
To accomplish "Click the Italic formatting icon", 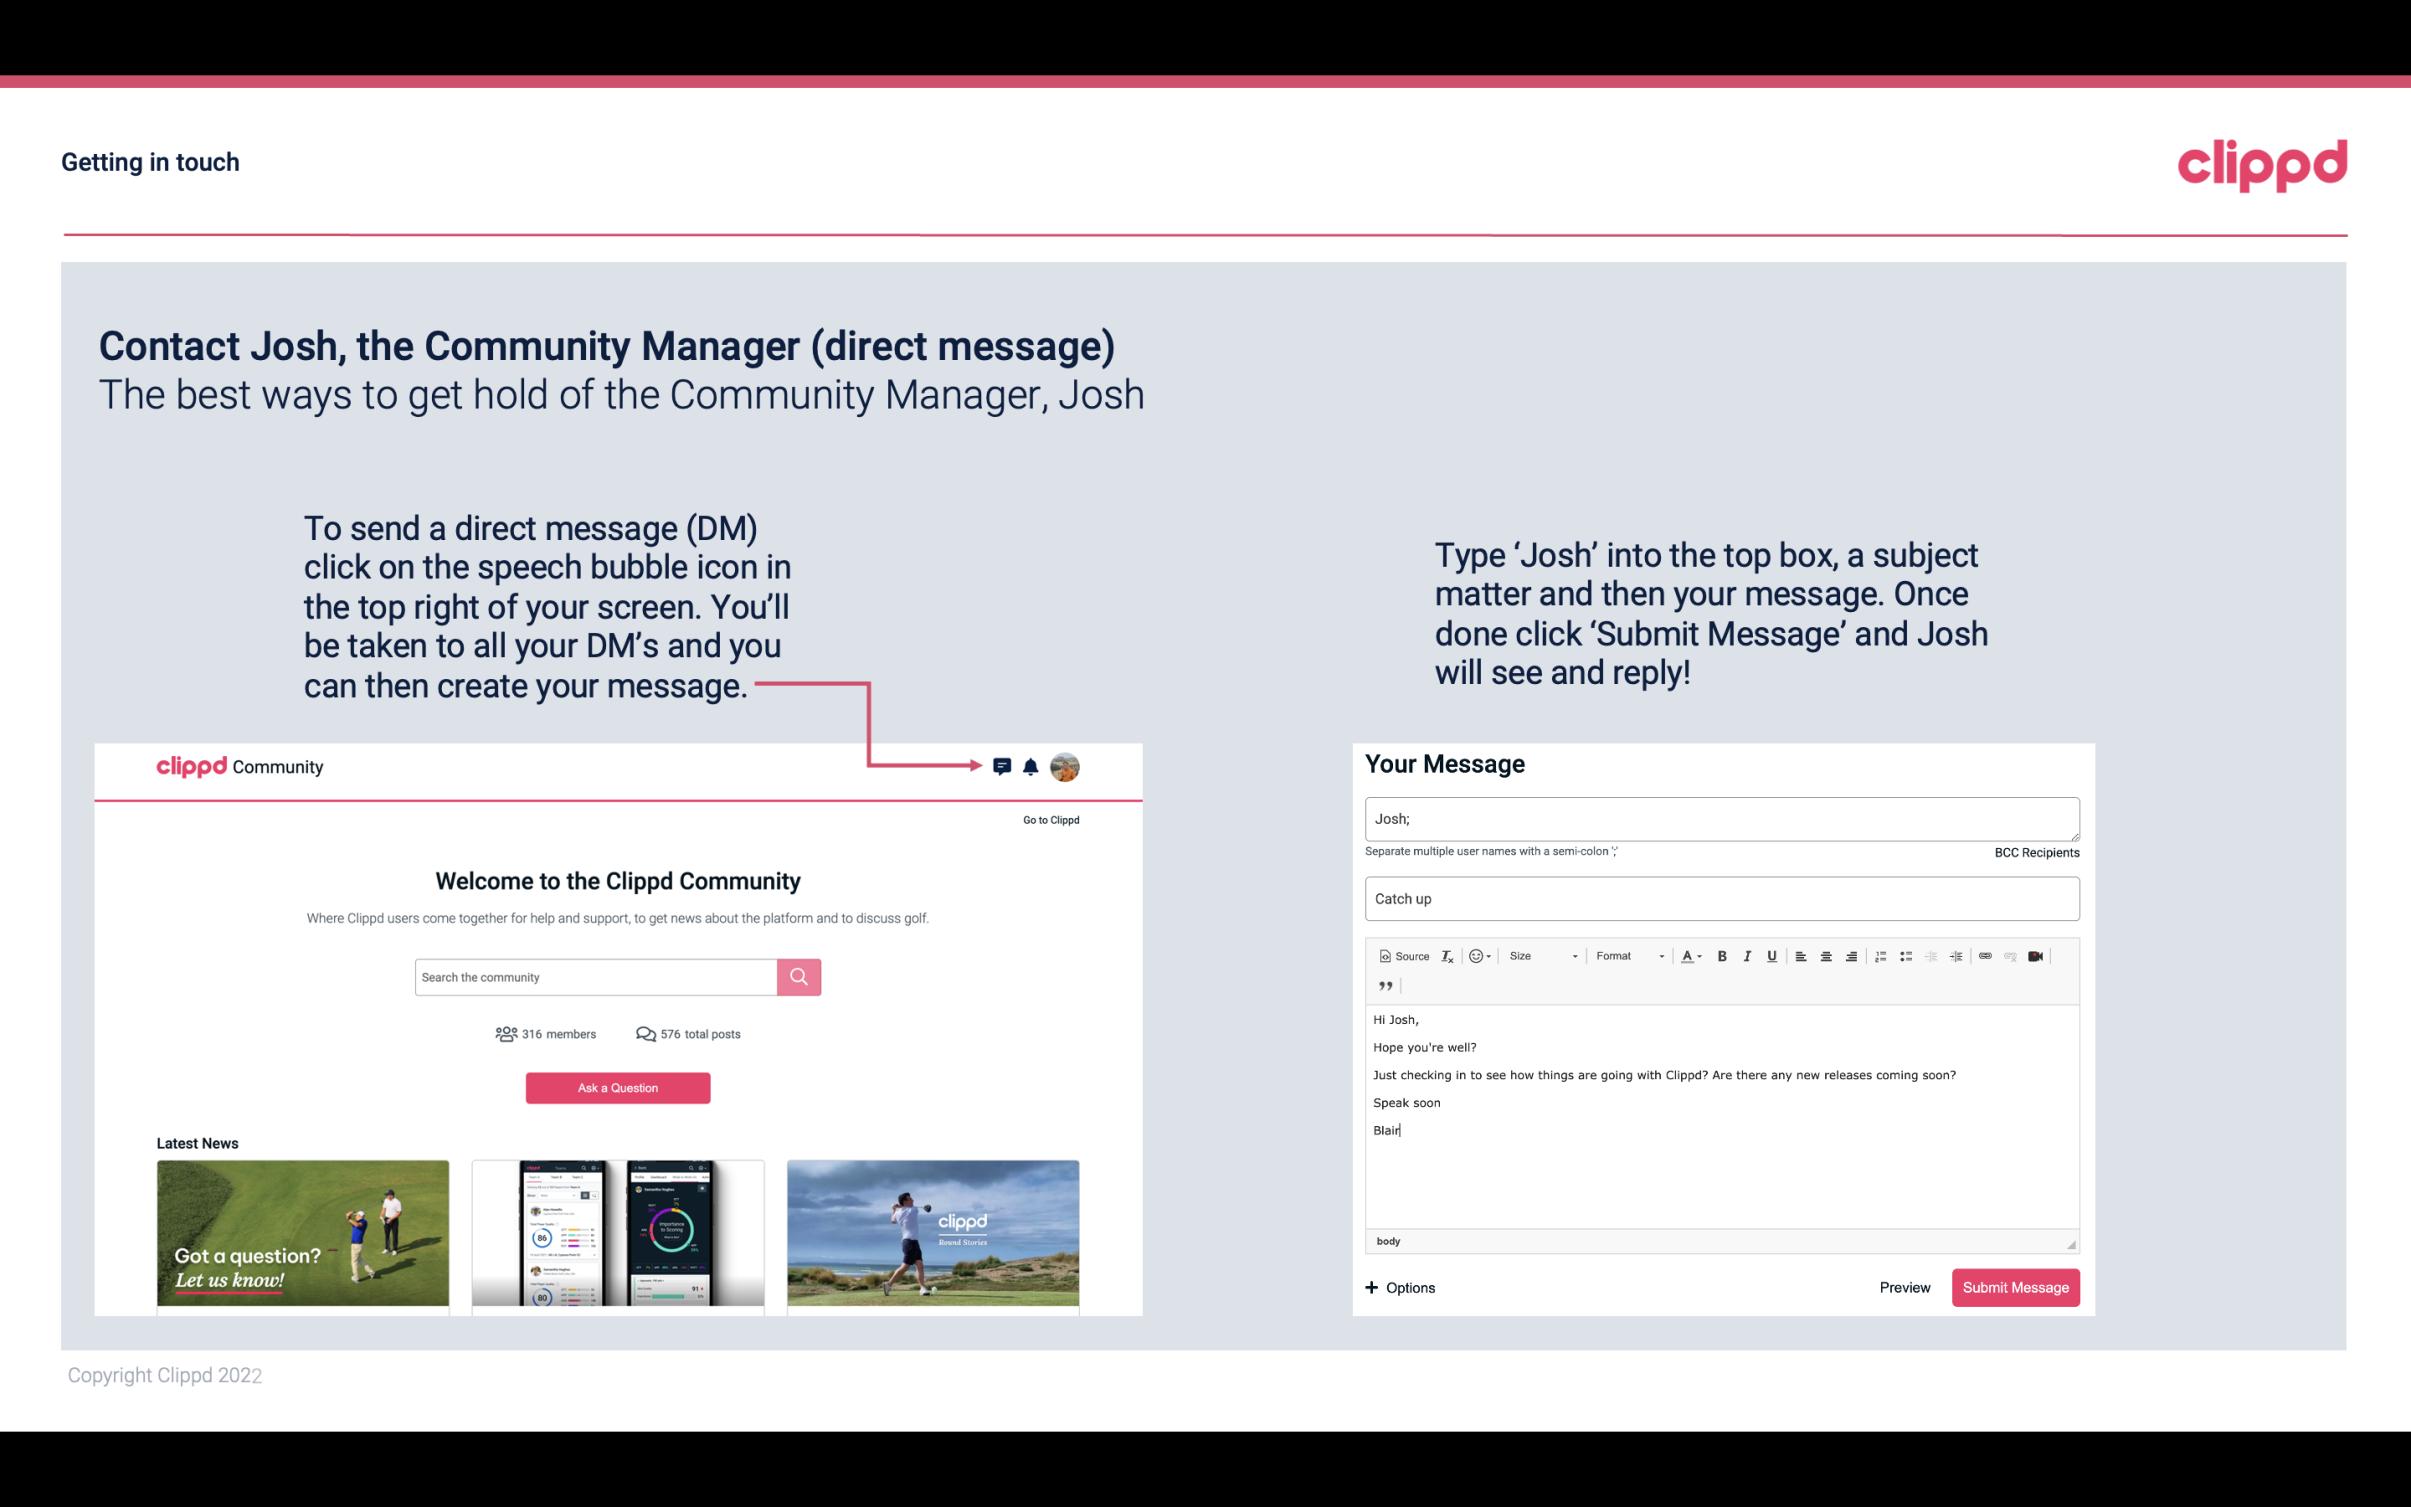I will 1744,955.
